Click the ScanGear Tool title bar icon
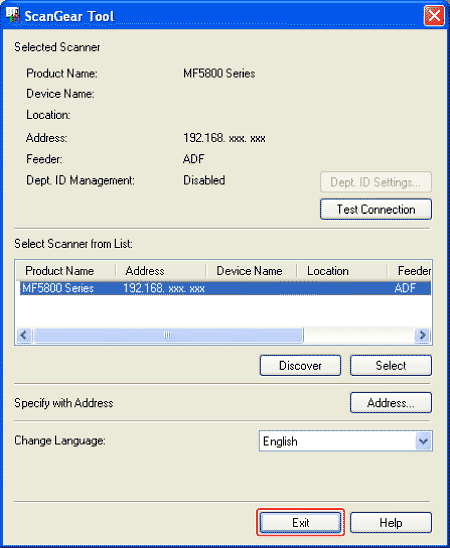This screenshot has width=450, height=548. 13,16
